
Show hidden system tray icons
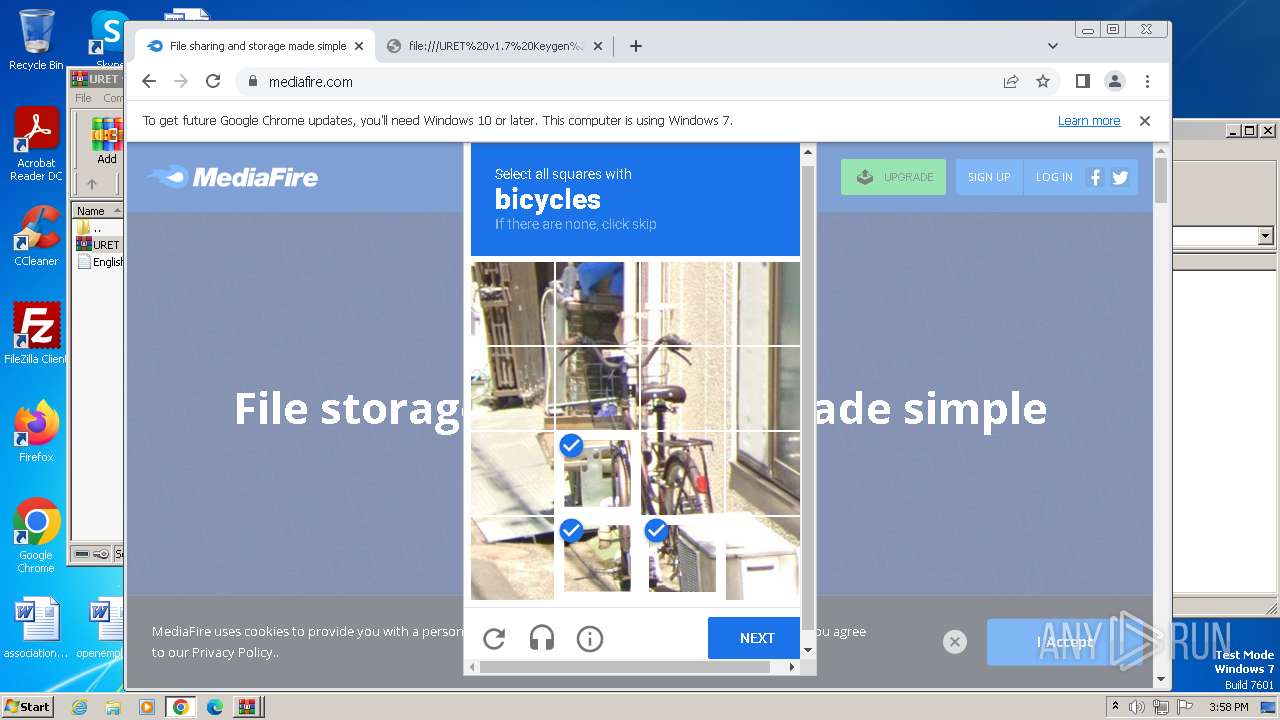click(1115, 707)
